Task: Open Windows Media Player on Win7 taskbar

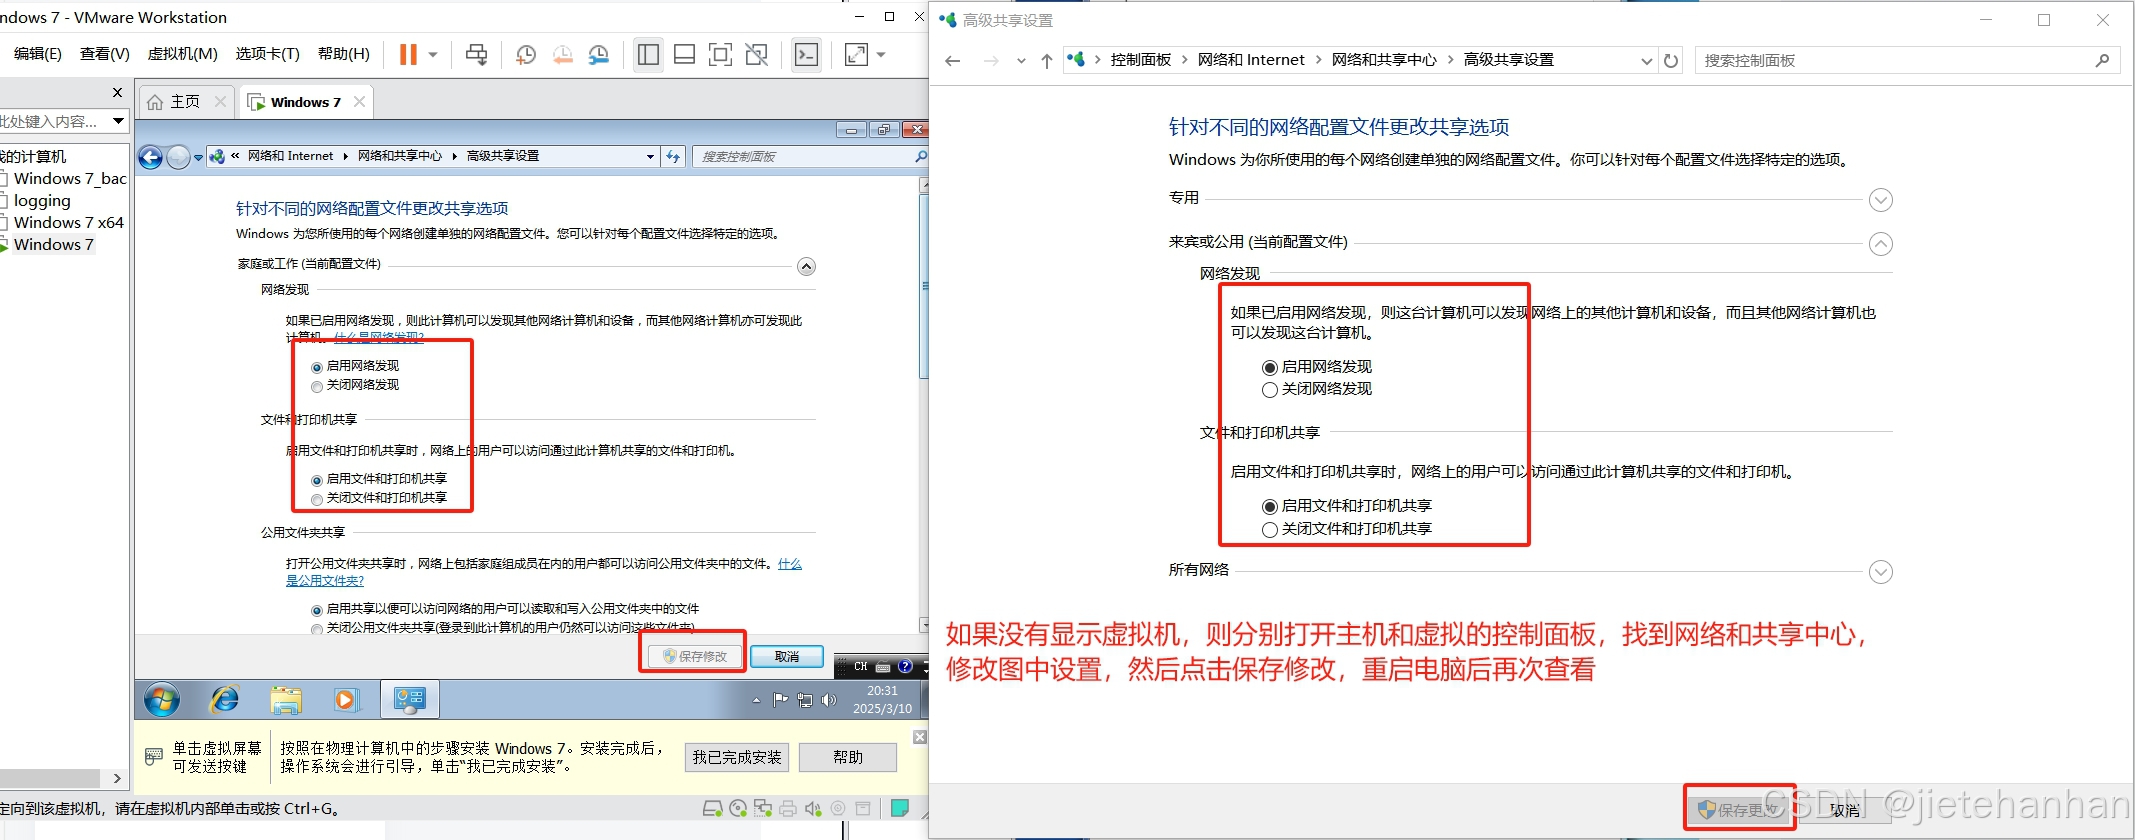Action: pyautogui.click(x=346, y=699)
